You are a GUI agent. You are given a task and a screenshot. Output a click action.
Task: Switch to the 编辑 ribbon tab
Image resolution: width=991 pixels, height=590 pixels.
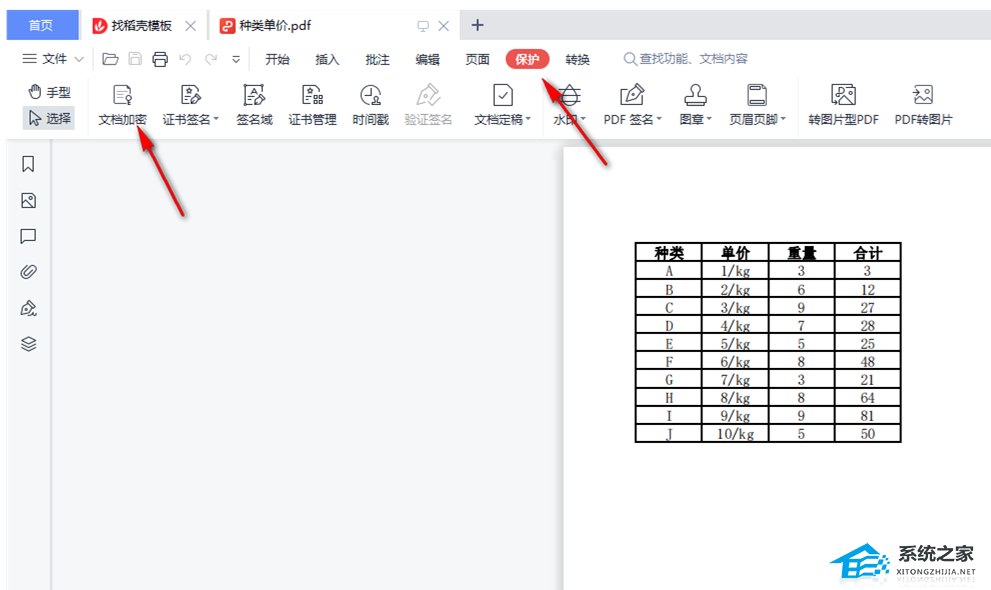[x=427, y=59]
